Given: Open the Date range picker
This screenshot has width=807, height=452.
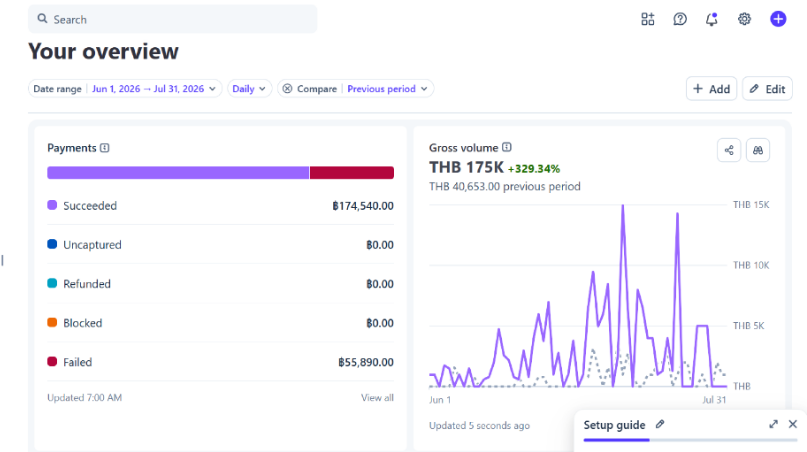Looking at the screenshot, I should click(125, 89).
